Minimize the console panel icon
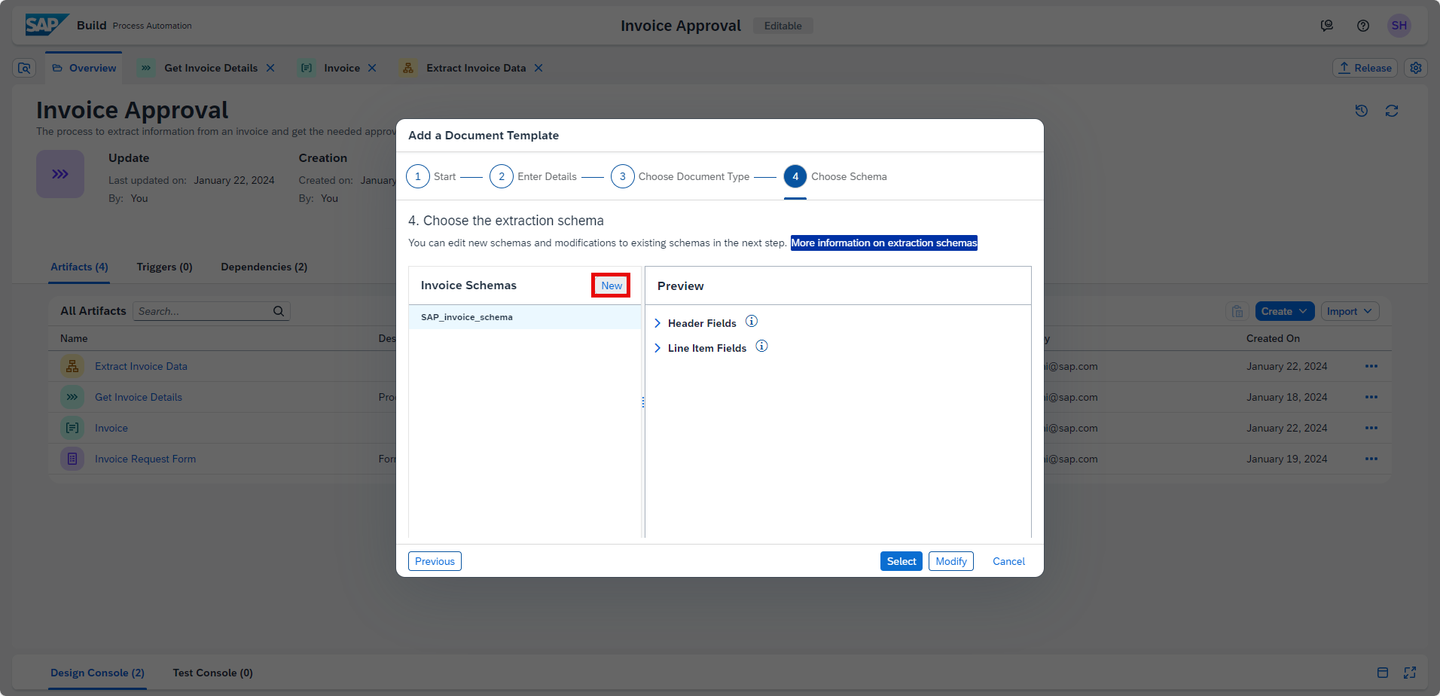The width and height of the screenshot is (1440, 696). tap(1383, 673)
